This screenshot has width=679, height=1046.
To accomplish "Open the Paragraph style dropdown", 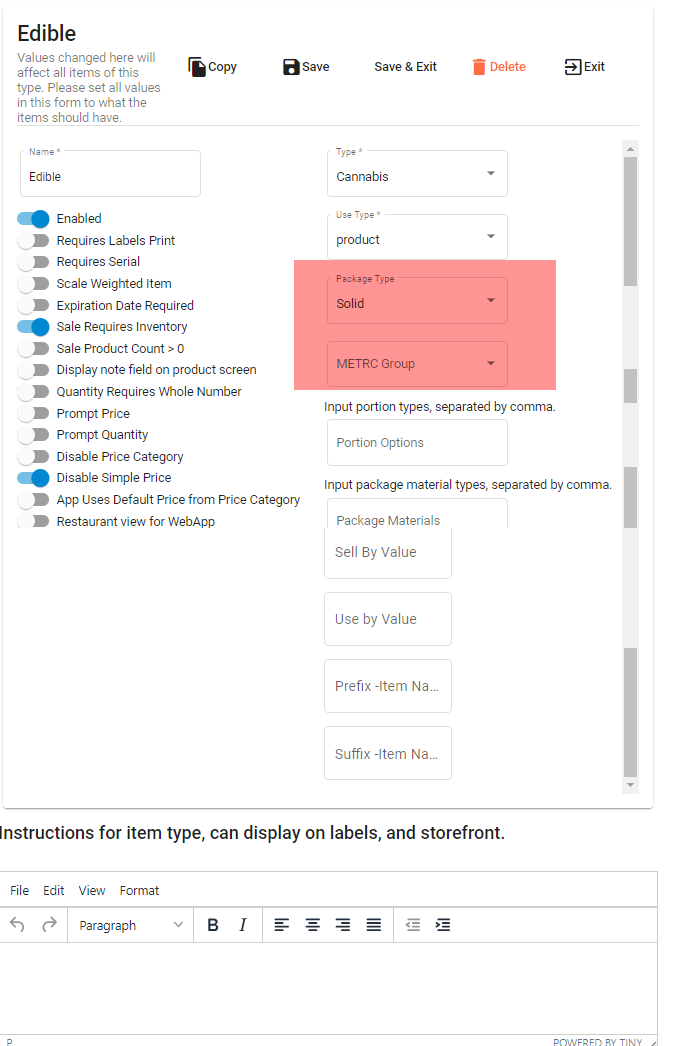I will coord(130,925).
